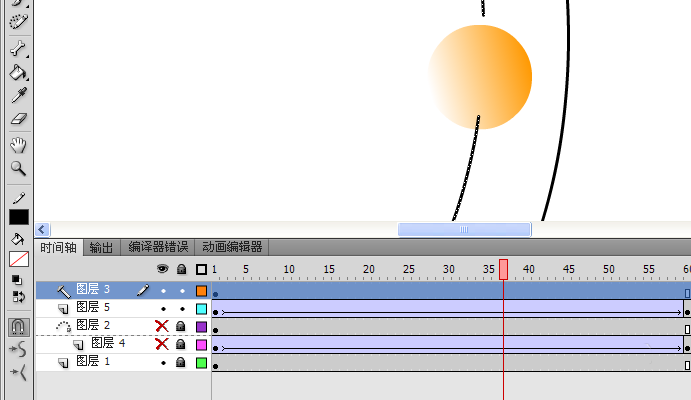This screenshot has height=400, width=691.
Task: Open the 编译器错误 tab
Action: click(x=158, y=247)
